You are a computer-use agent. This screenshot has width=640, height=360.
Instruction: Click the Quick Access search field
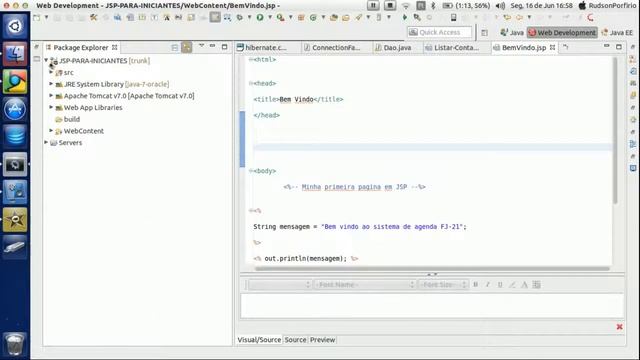(440, 32)
